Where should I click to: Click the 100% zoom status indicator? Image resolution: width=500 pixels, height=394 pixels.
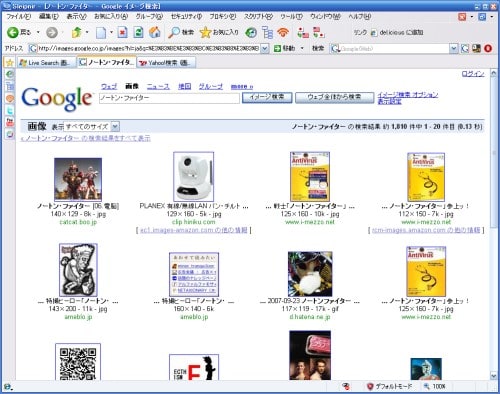(x=434, y=386)
